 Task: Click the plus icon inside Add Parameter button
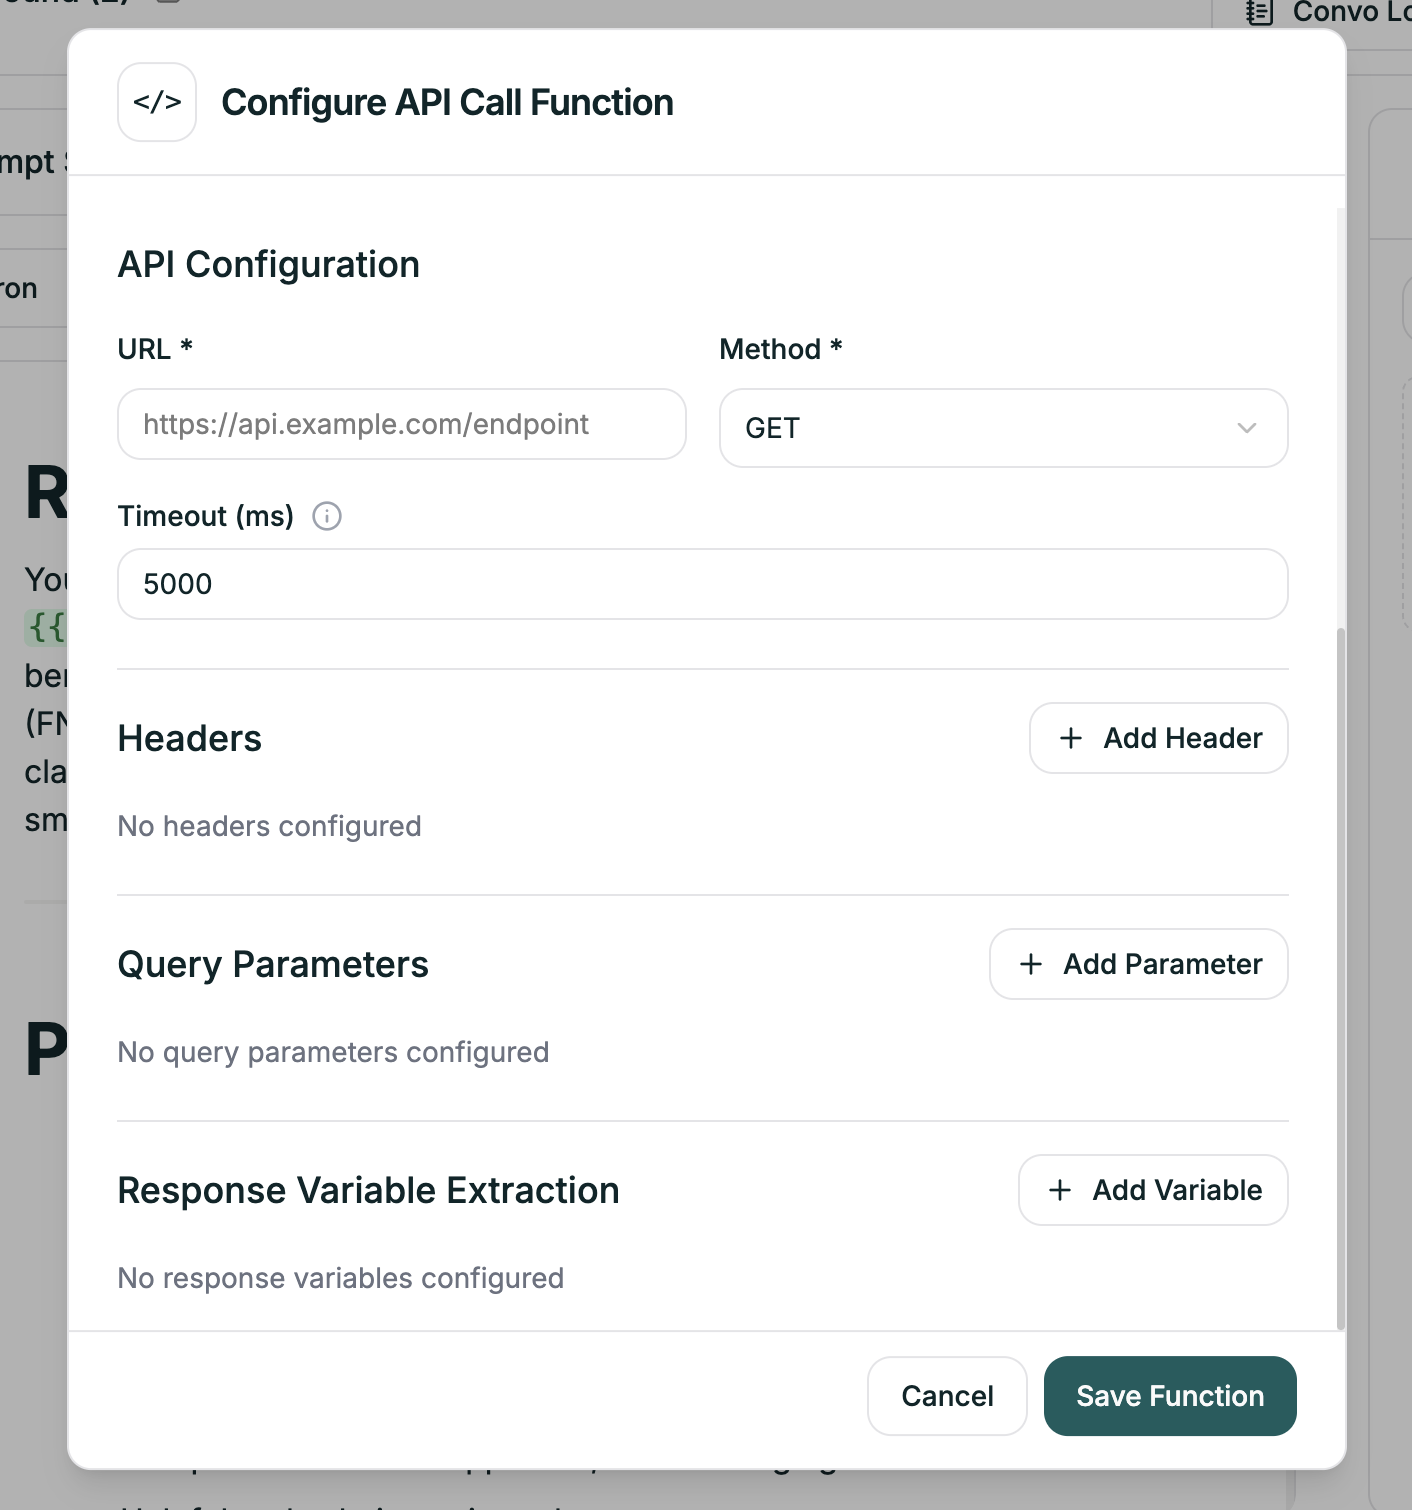pyautogui.click(x=1031, y=964)
